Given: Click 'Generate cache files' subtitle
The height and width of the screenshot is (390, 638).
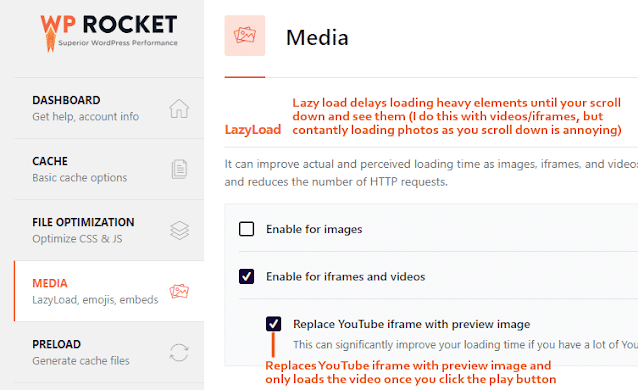Looking at the screenshot, I should [x=81, y=361].
